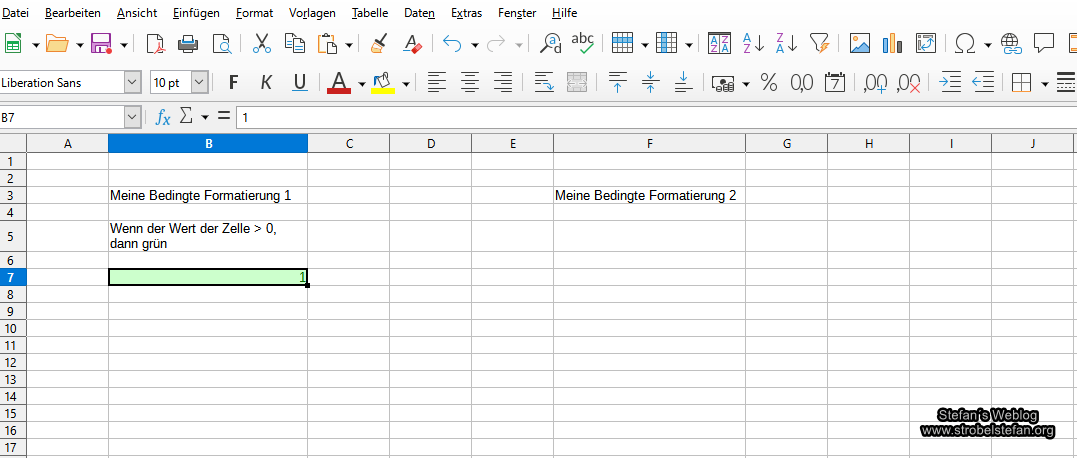Align cell text left
Image resolution: width=1077 pixels, height=458 pixels.
437,83
